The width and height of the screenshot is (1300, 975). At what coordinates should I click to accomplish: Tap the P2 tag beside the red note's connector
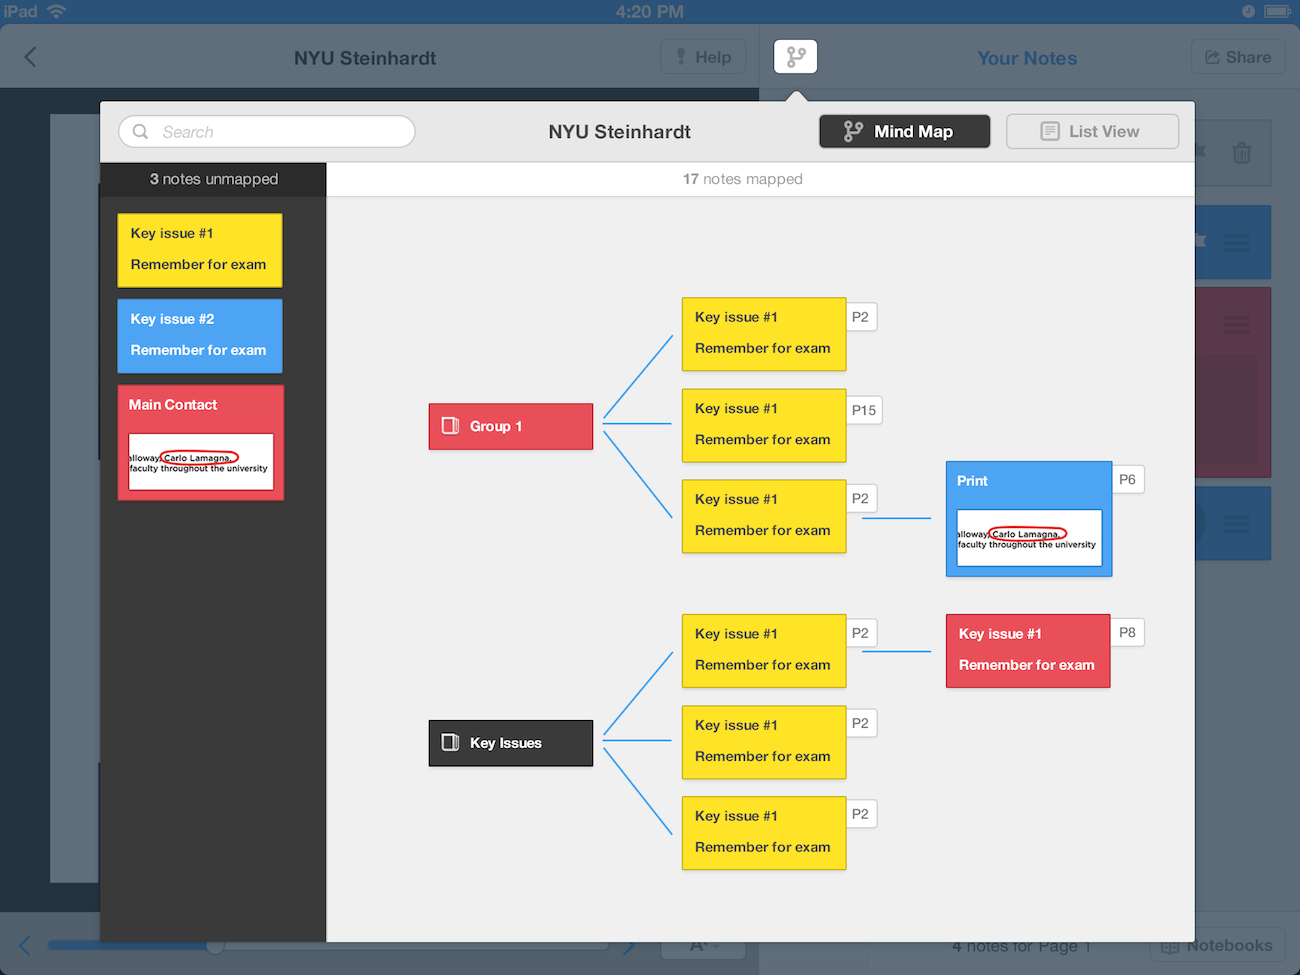[861, 633]
